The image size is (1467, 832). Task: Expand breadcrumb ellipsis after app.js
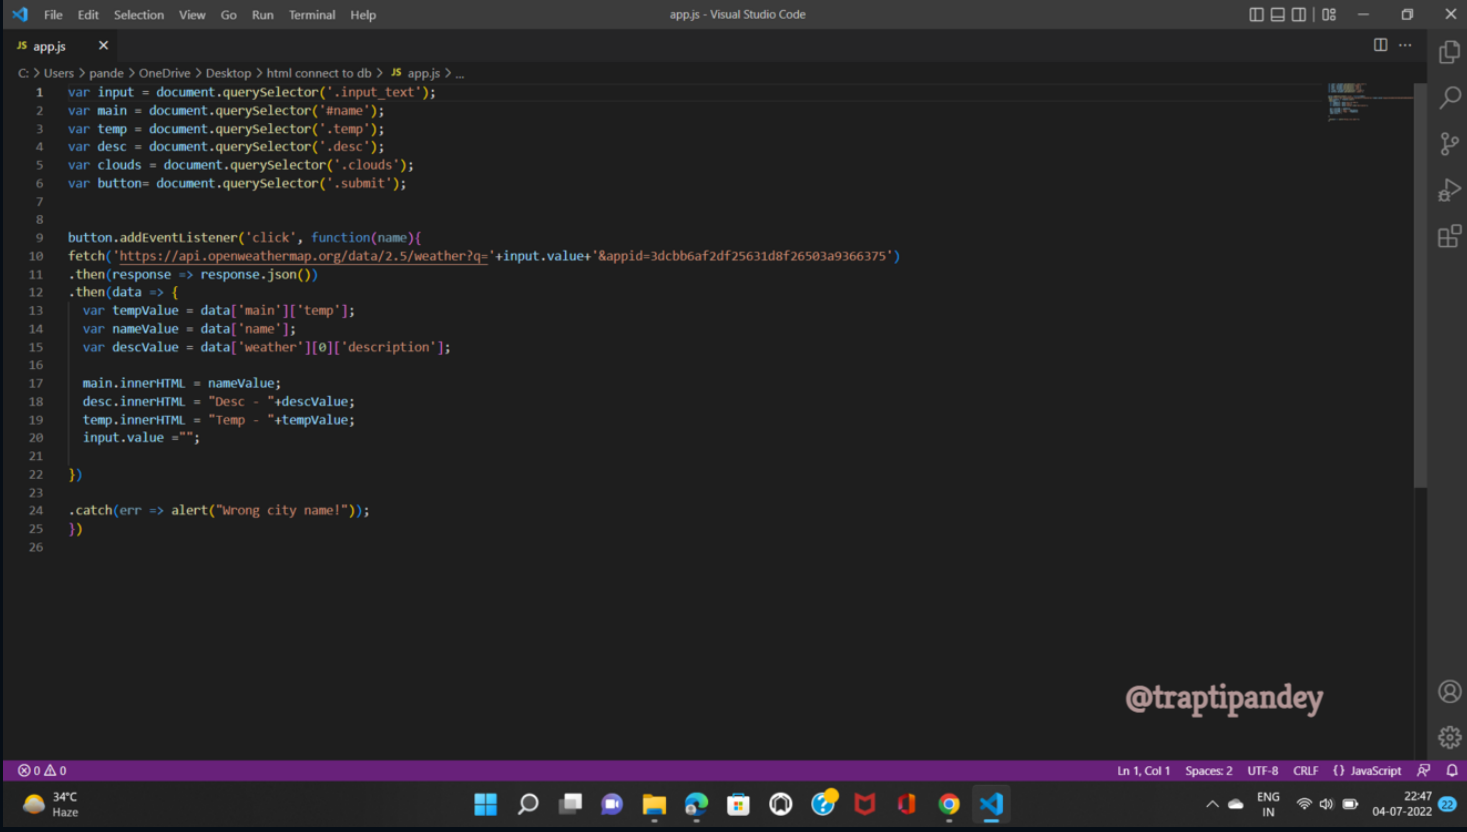click(x=459, y=73)
